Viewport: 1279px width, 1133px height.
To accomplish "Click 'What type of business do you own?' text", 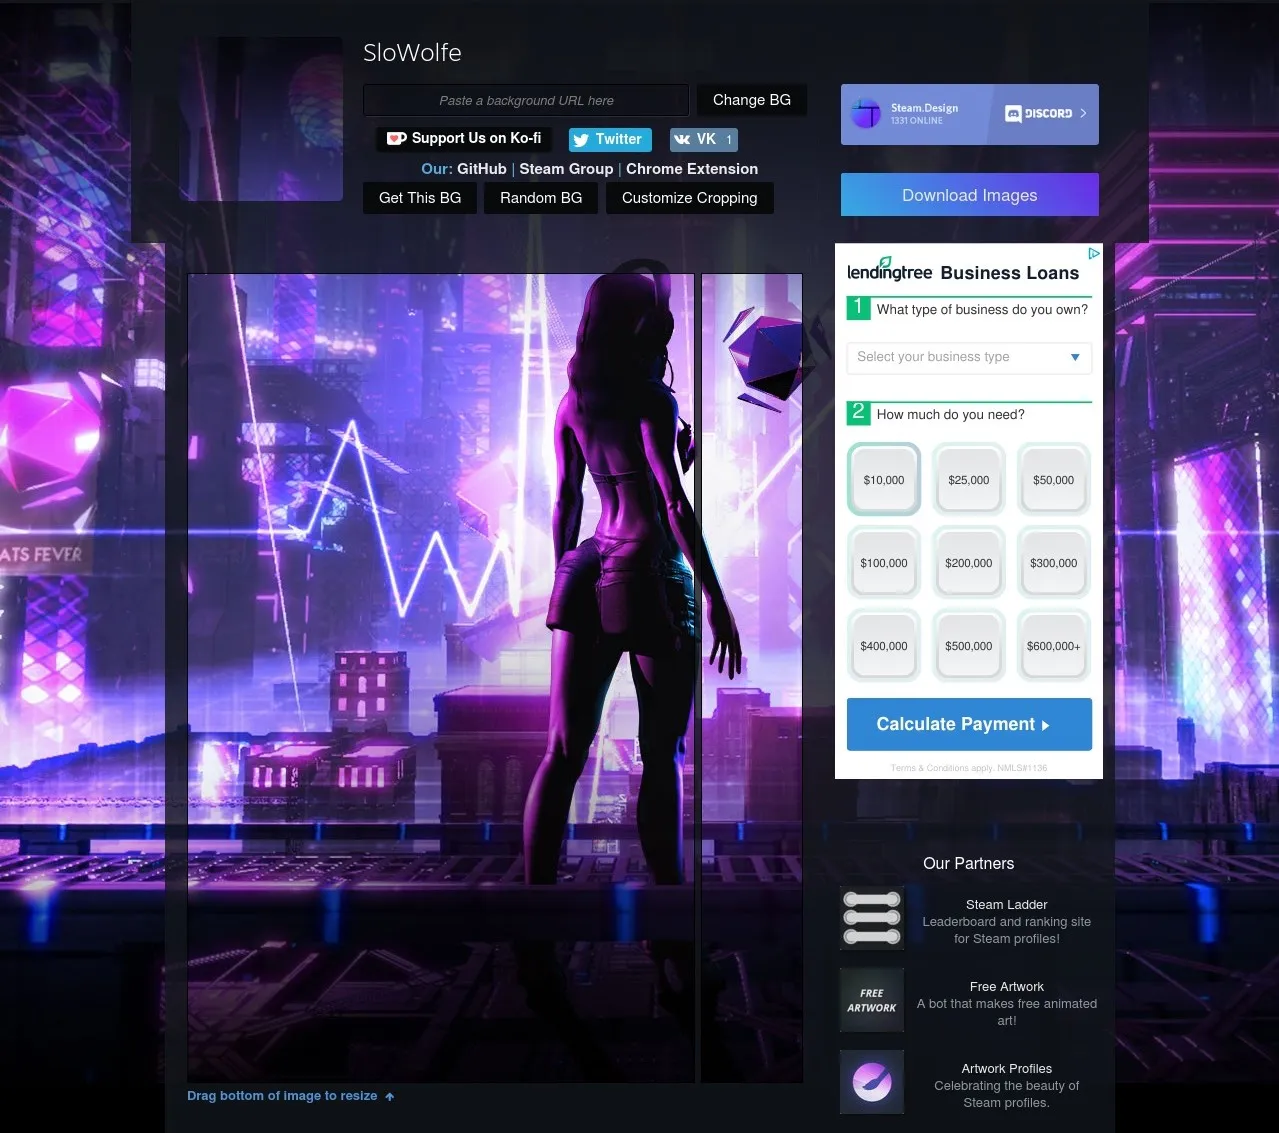I will (x=982, y=309).
